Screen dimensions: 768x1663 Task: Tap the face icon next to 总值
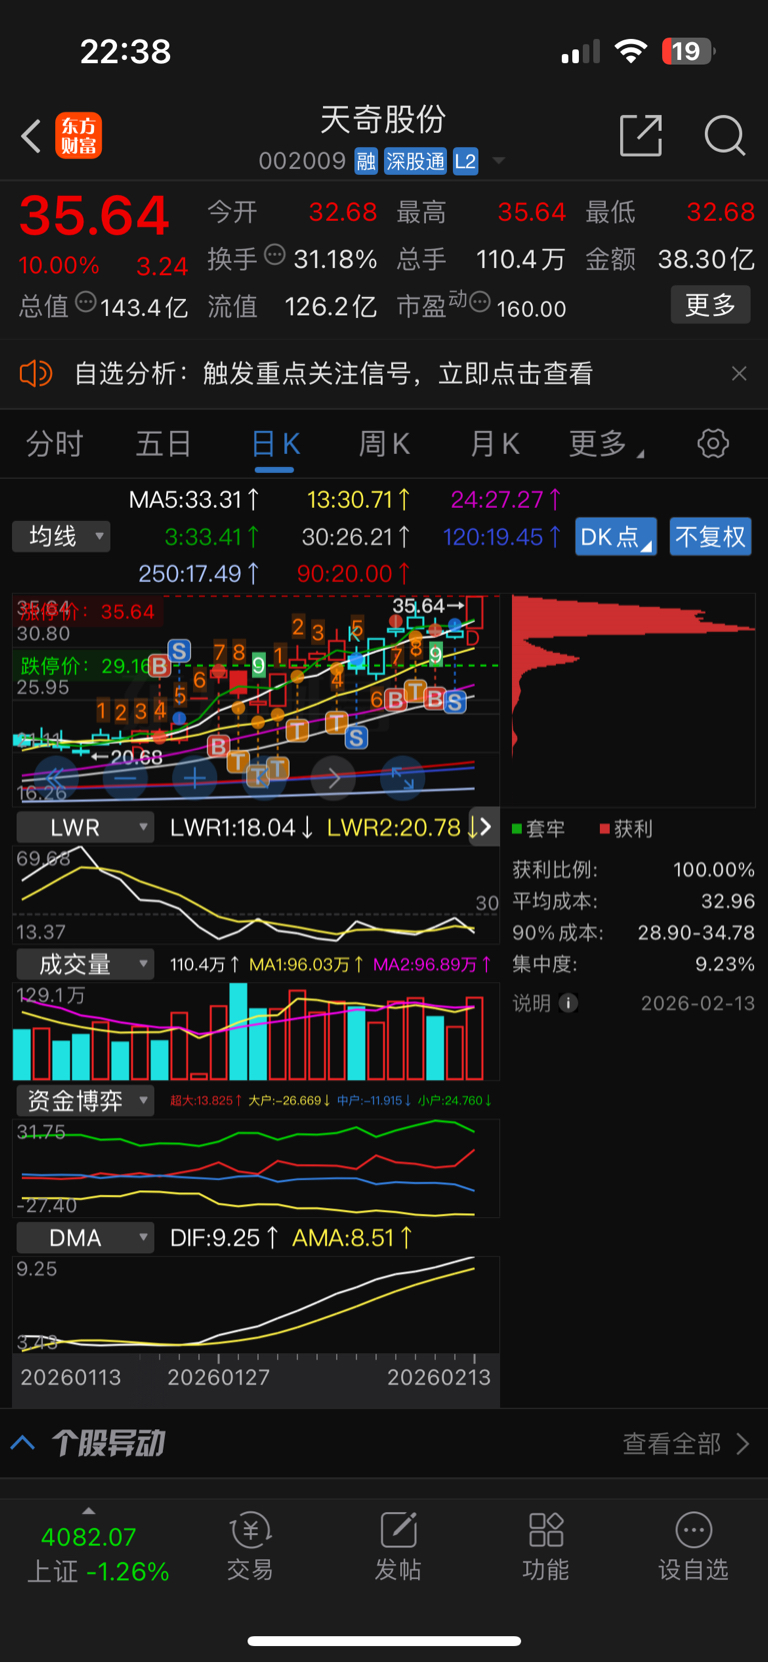(x=86, y=302)
